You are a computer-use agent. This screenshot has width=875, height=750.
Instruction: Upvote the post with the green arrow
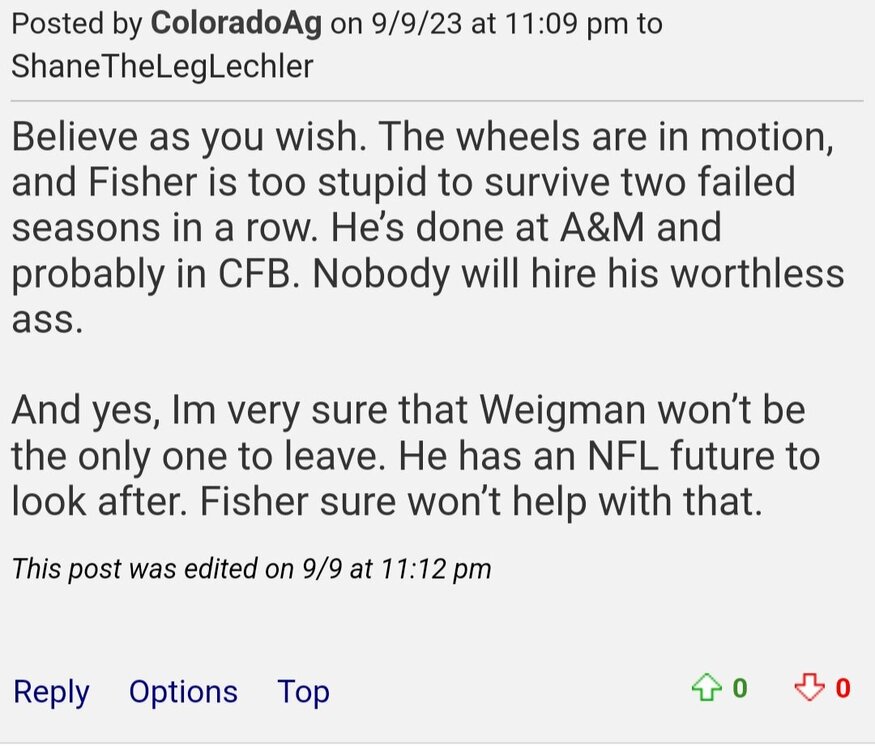coord(706,688)
